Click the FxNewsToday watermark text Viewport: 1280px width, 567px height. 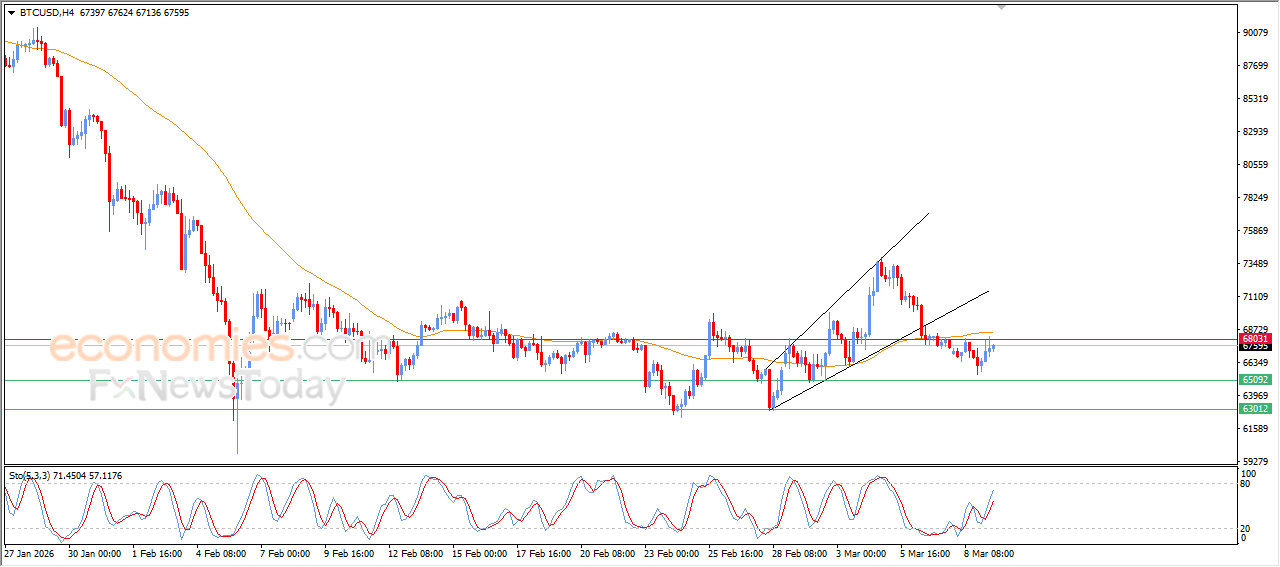(x=217, y=386)
